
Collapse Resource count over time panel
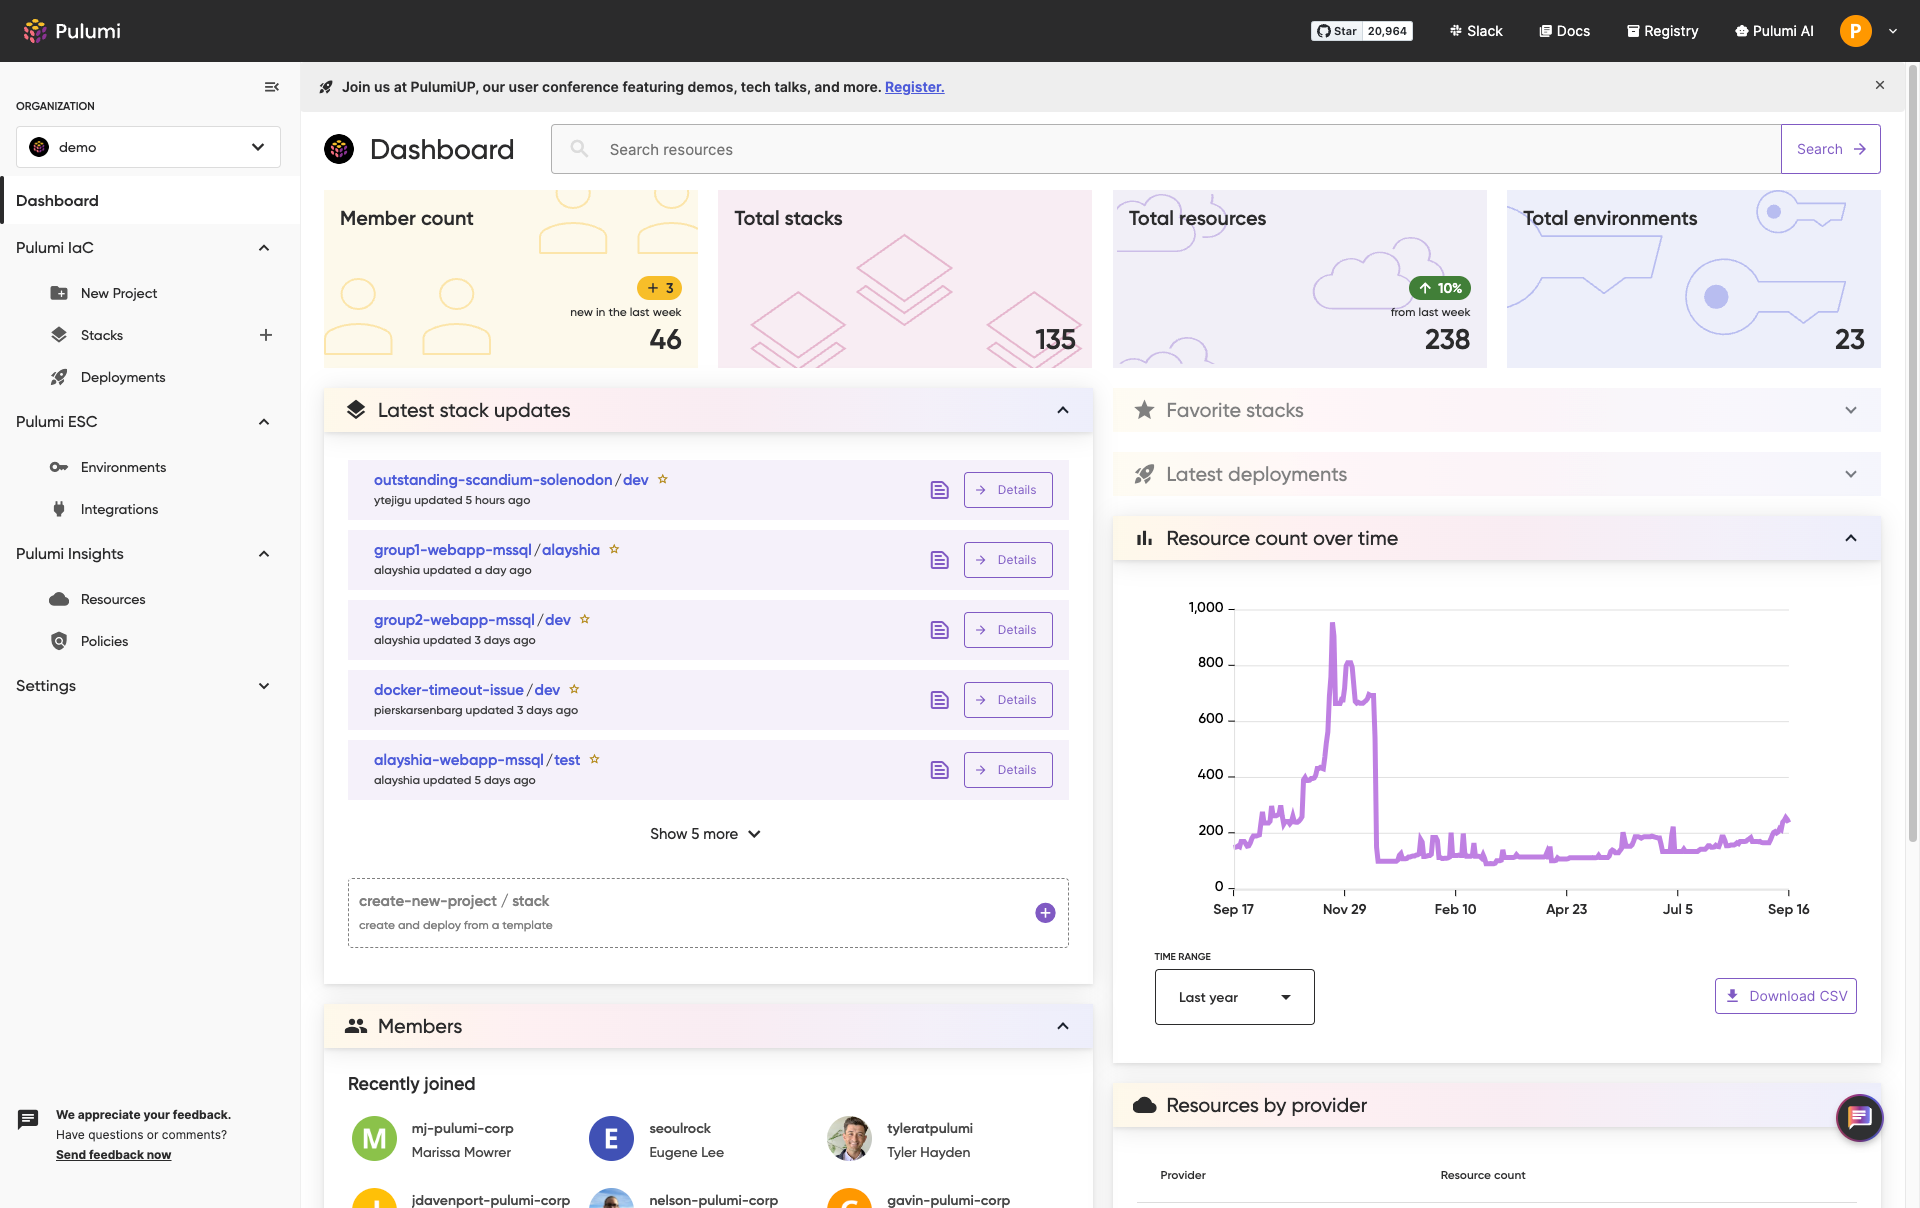pos(1851,538)
